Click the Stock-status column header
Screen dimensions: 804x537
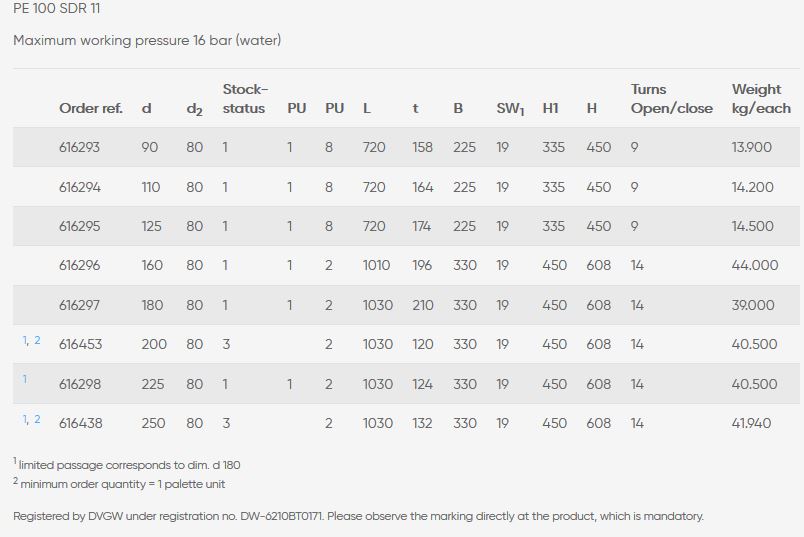(x=245, y=99)
